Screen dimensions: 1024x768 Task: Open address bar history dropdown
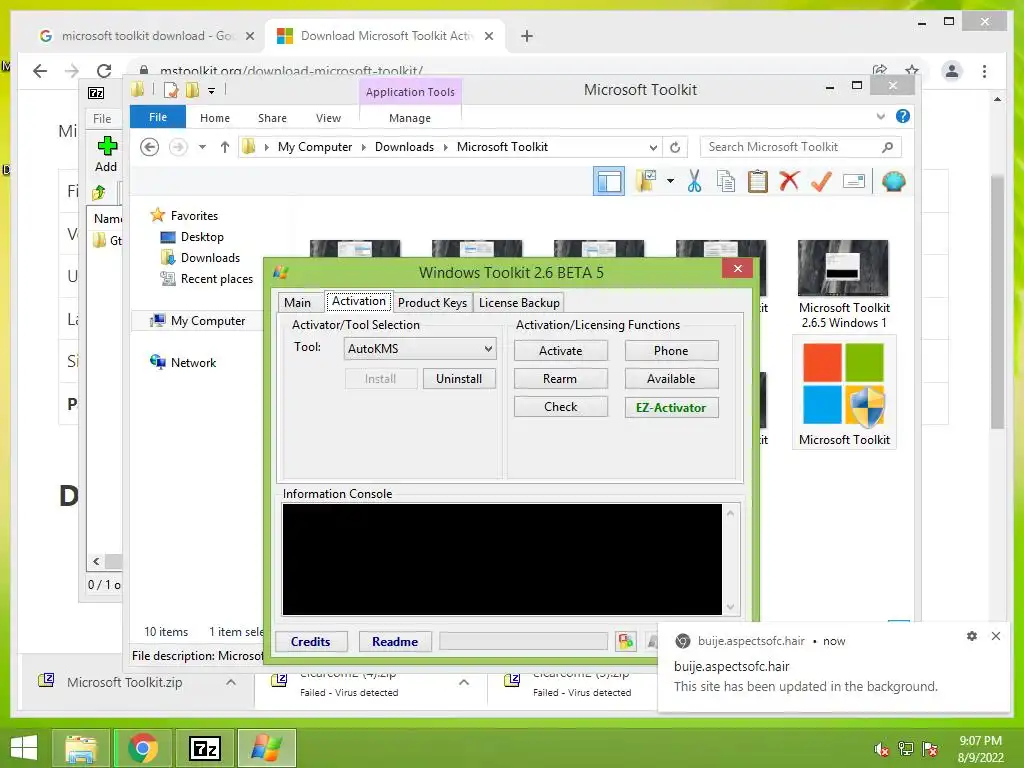pos(653,147)
